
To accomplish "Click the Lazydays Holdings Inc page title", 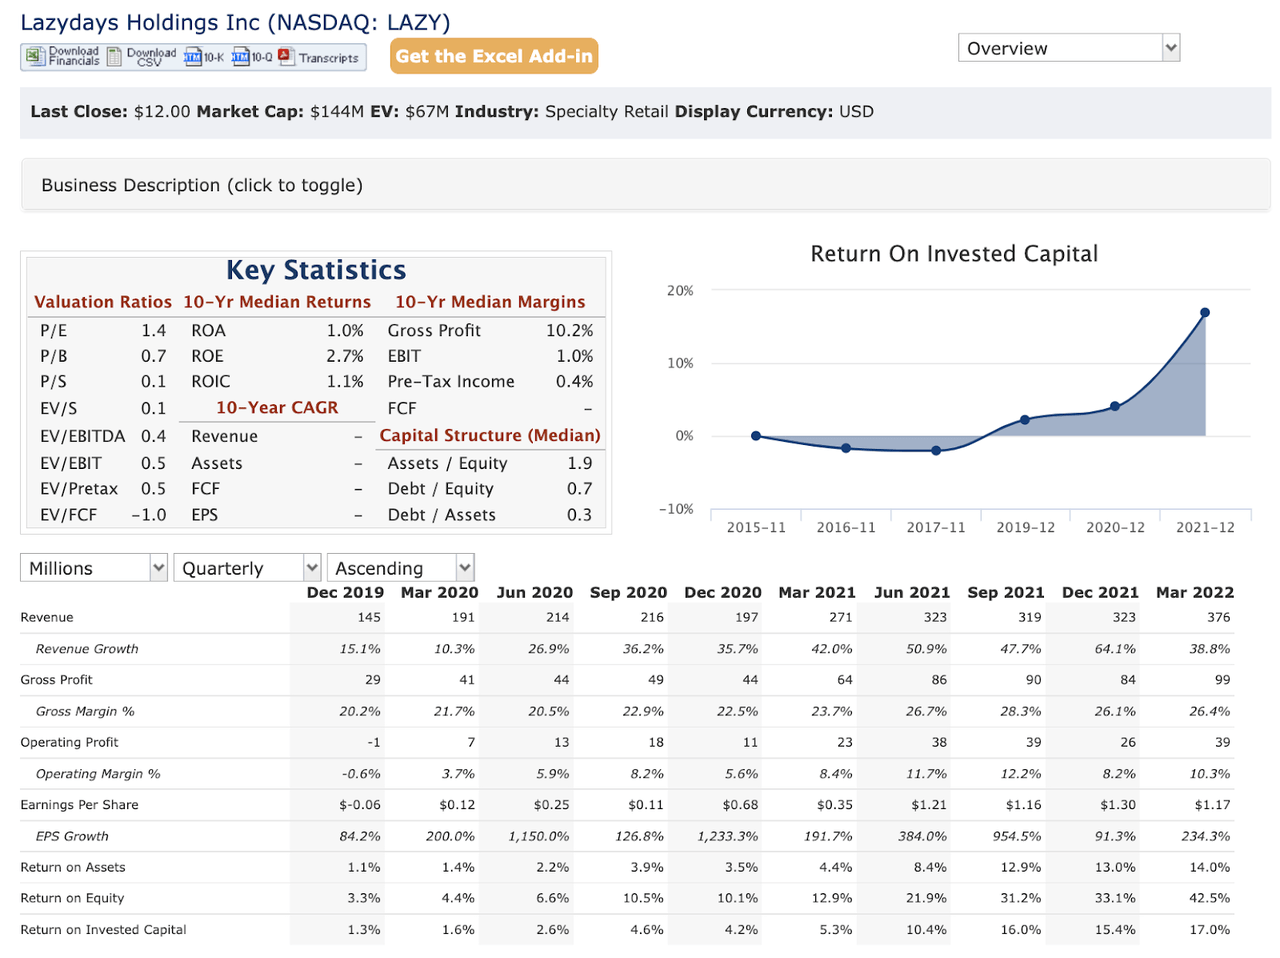I will (x=235, y=22).
